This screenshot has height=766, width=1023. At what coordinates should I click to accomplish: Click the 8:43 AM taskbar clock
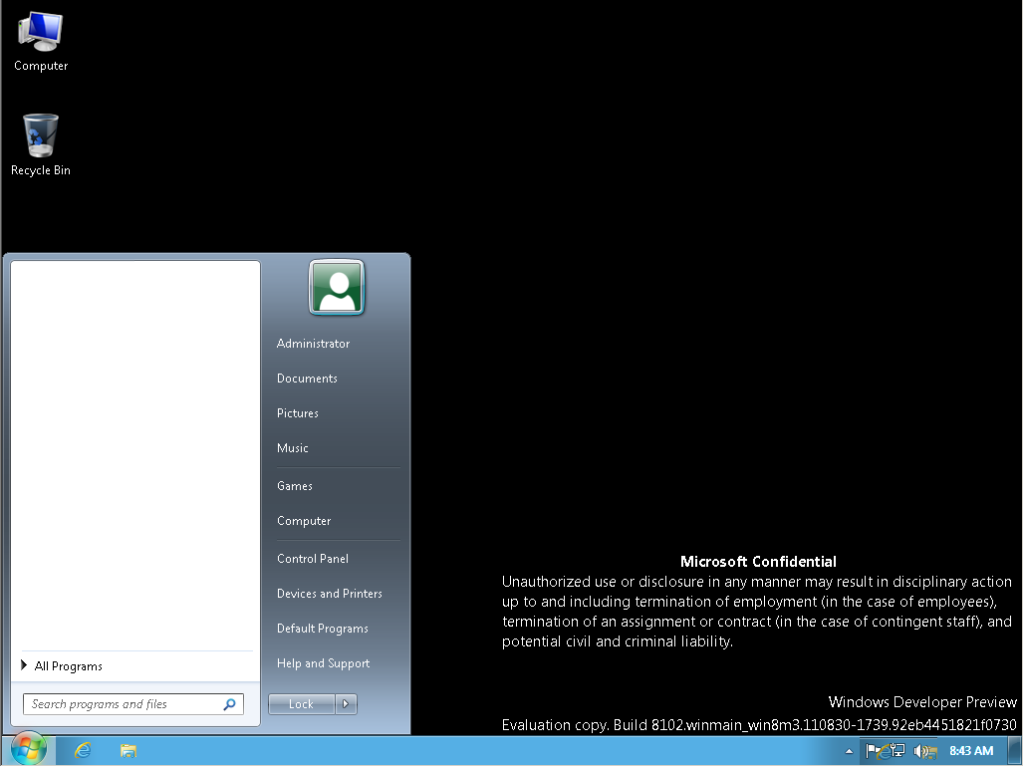pyautogui.click(x=970, y=750)
